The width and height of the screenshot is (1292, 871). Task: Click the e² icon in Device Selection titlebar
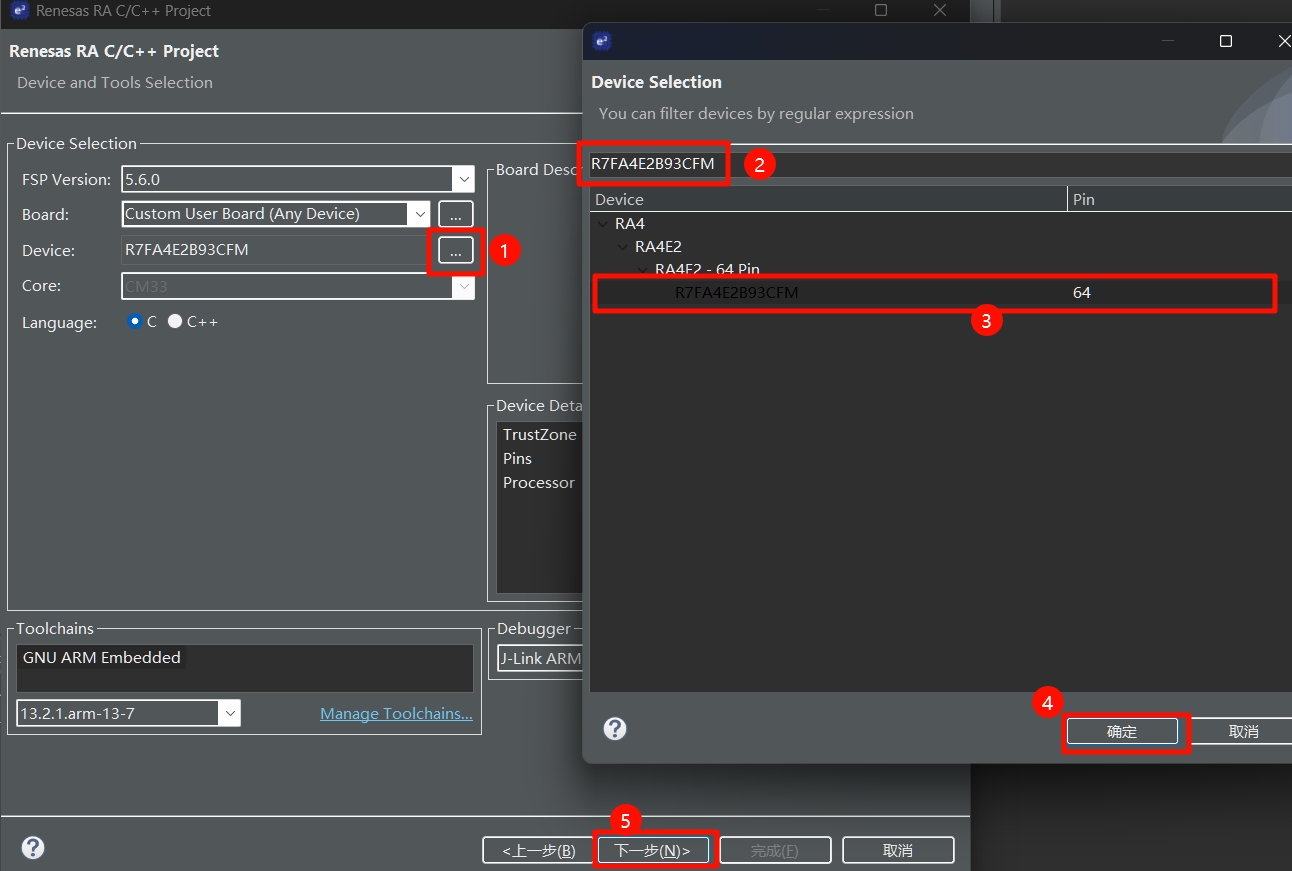(x=602, y=41)
